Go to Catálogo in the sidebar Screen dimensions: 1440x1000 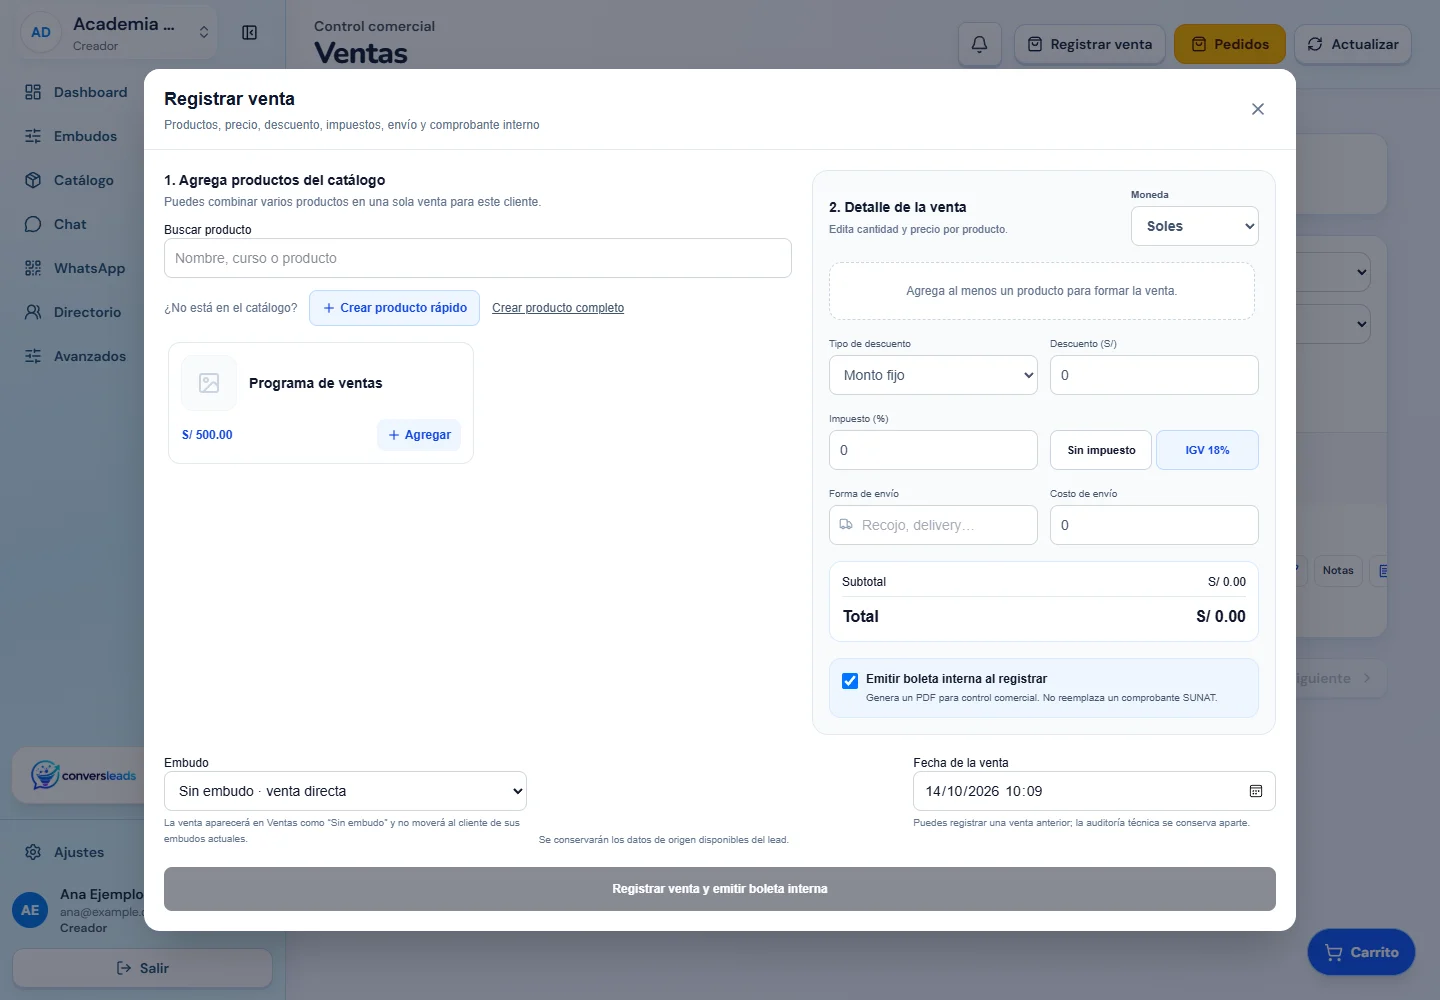[x=83, y=180]
